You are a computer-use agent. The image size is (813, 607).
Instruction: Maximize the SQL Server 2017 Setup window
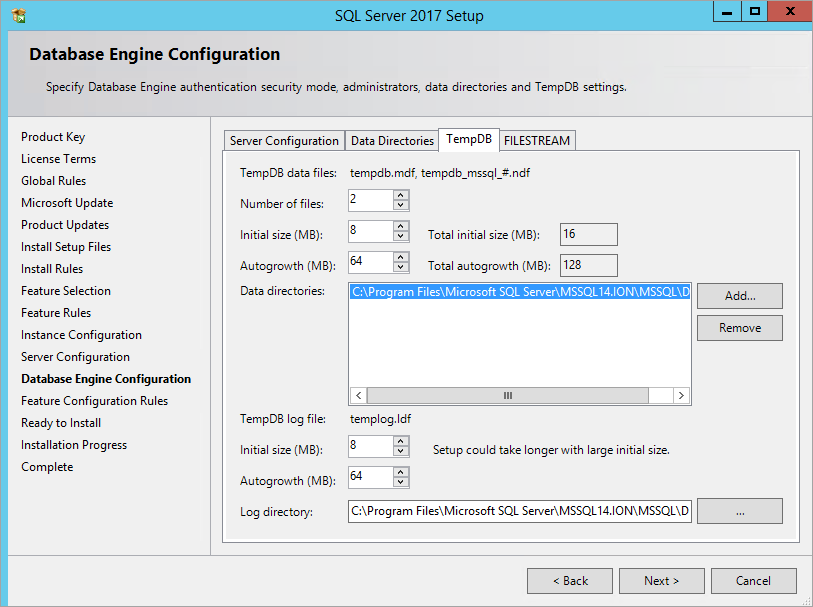754,11
